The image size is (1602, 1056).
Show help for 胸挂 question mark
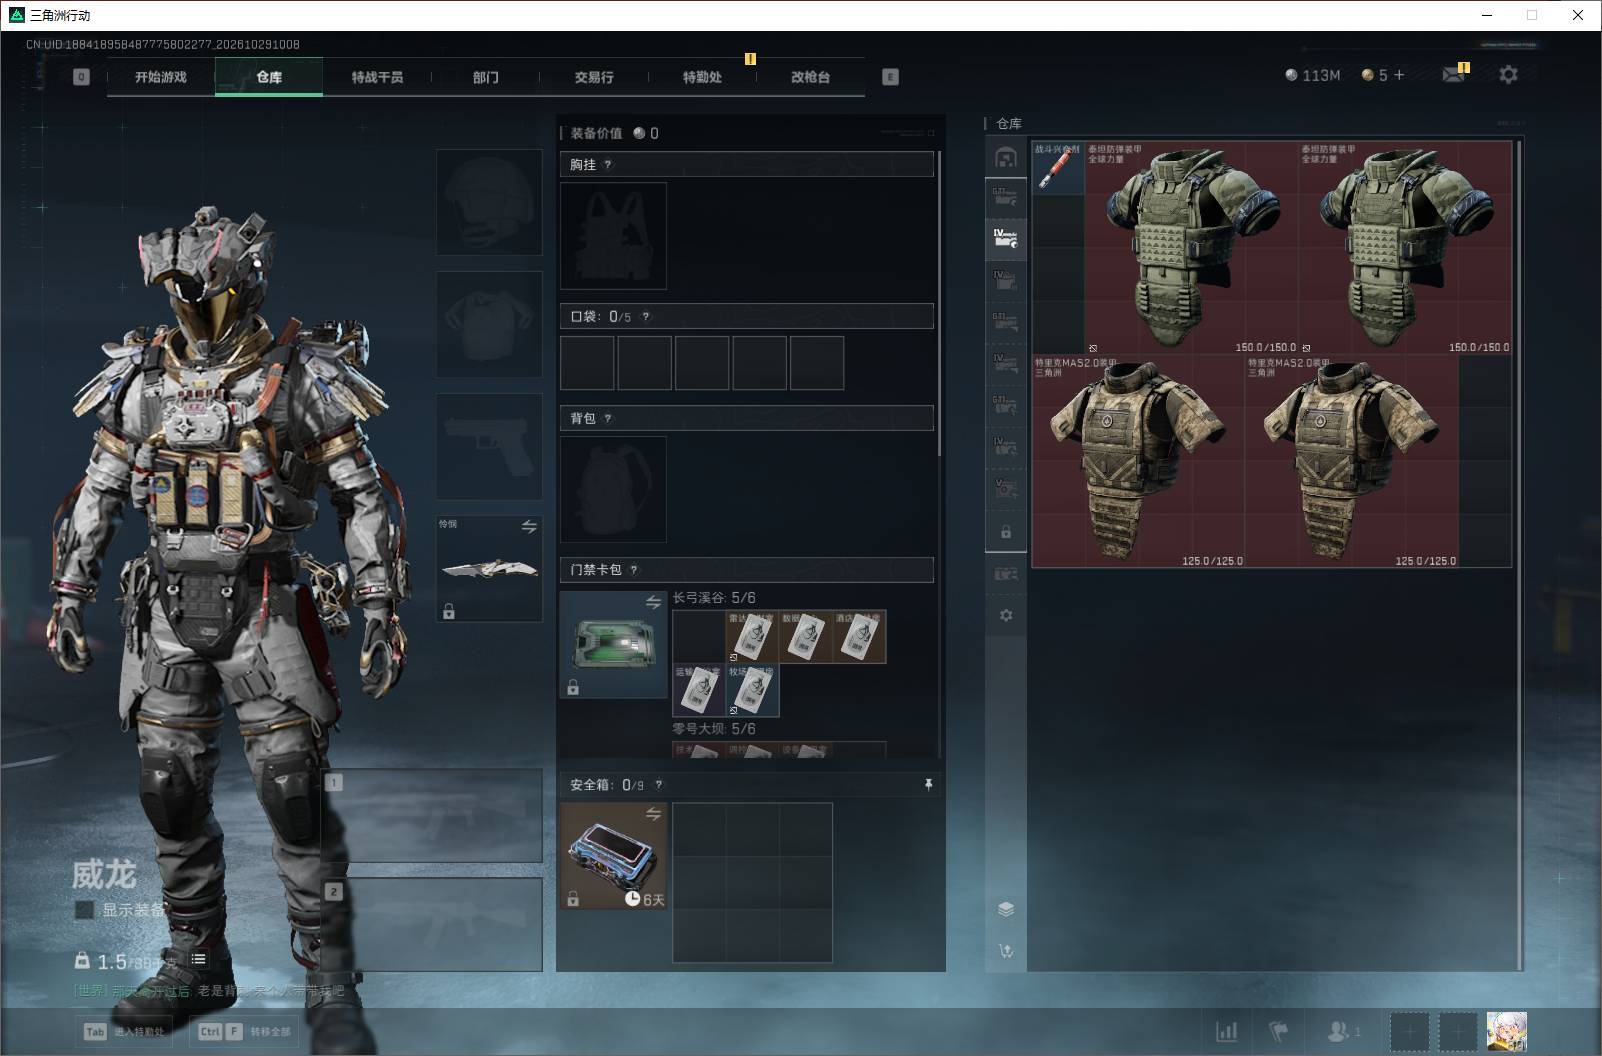(608, 165)
